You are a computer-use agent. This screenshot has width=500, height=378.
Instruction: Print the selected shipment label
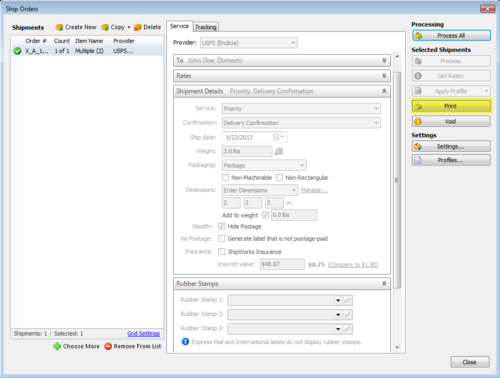click(451, 106)
